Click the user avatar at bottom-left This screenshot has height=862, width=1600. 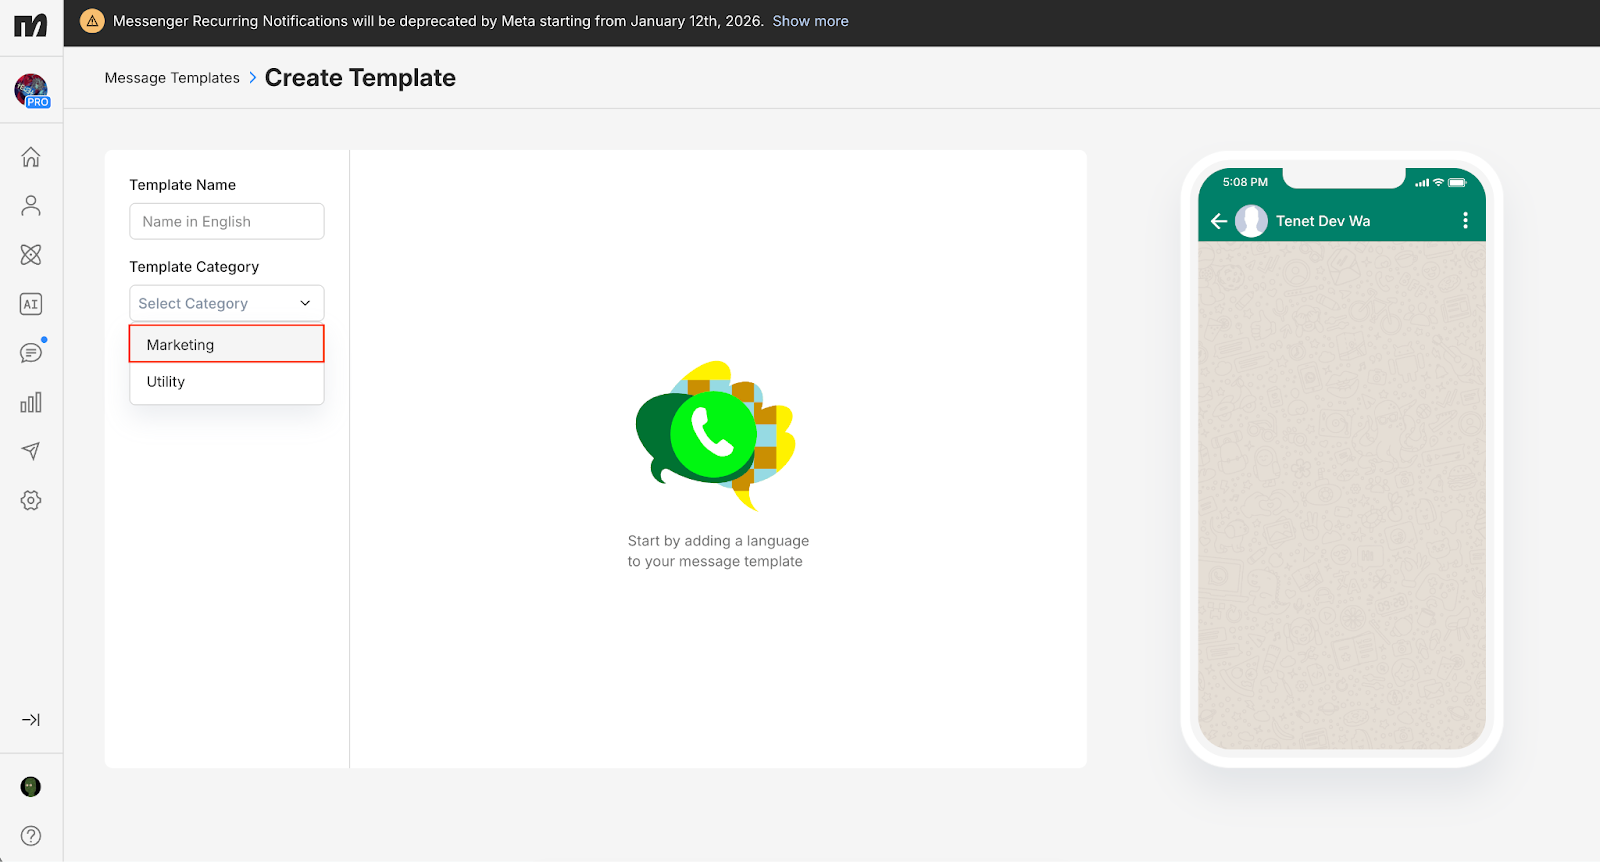[31, 787]
